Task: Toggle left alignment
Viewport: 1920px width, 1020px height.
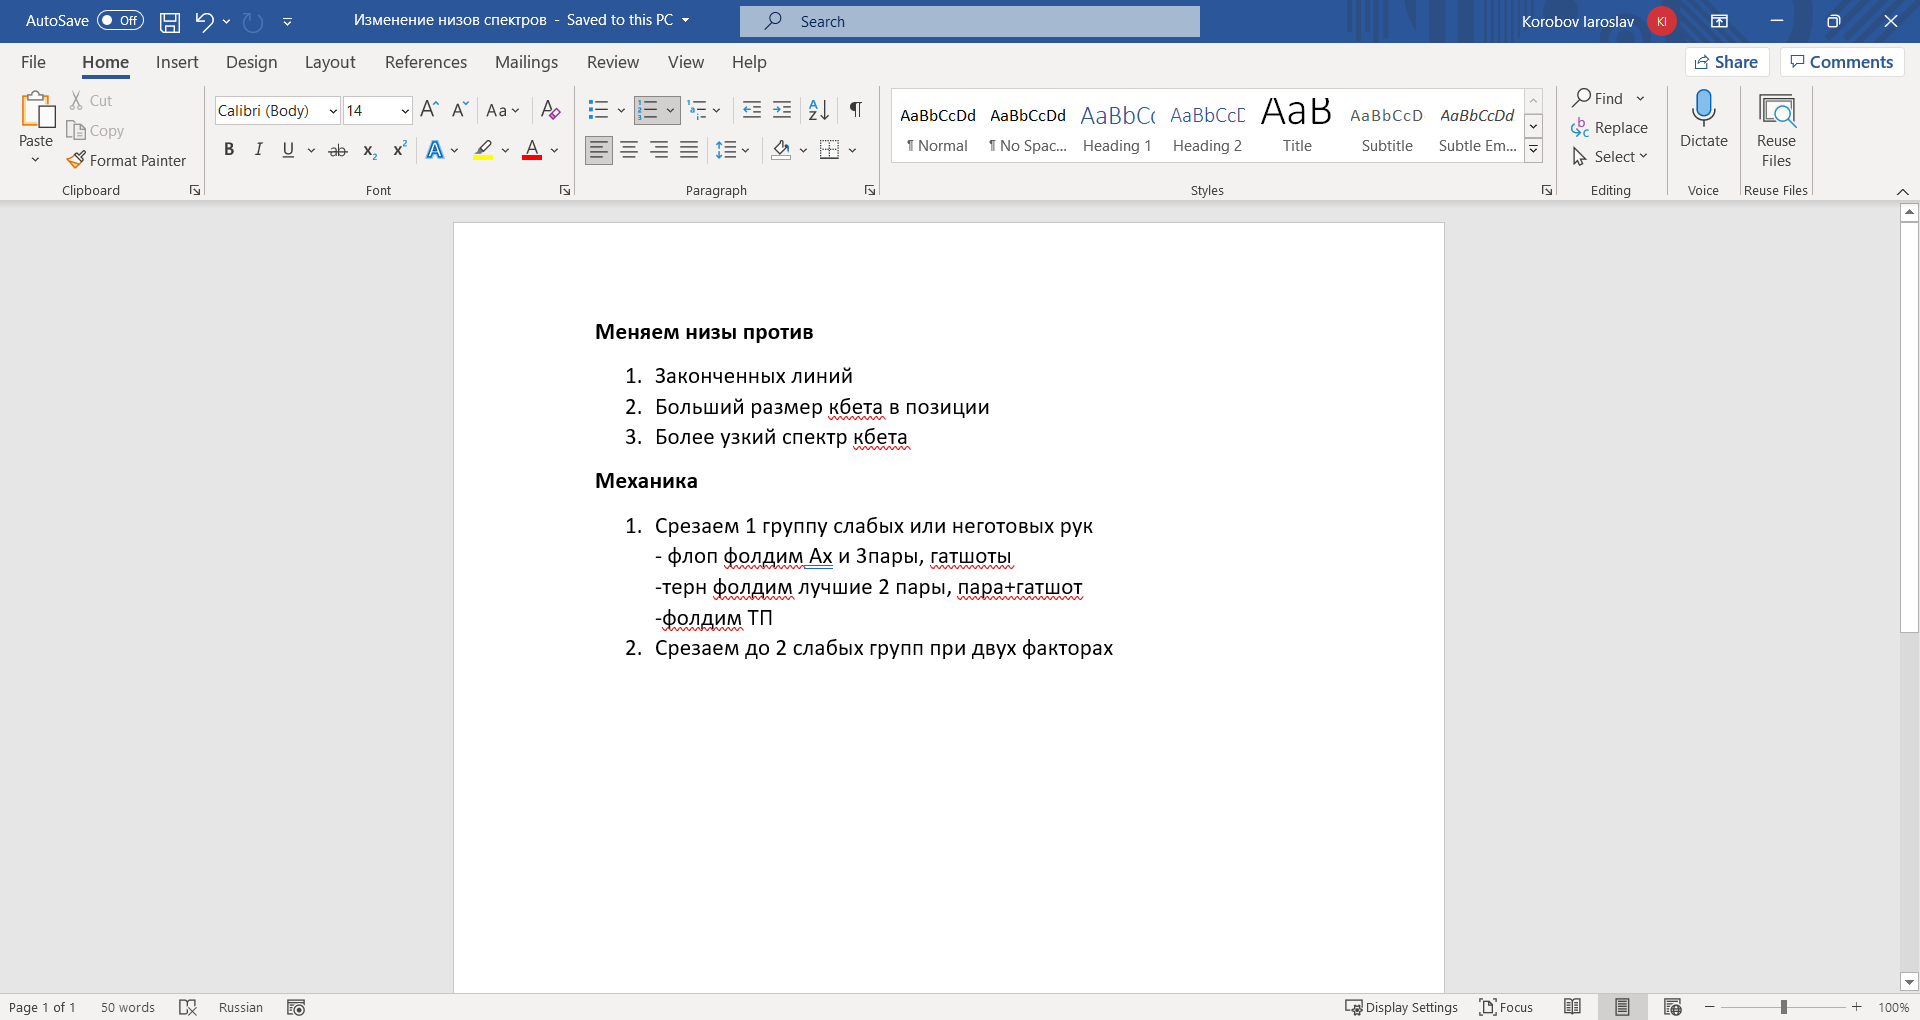Action: [599, 150]
